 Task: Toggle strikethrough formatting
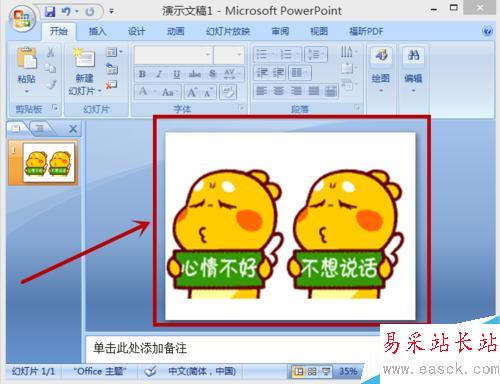(195, 74)
